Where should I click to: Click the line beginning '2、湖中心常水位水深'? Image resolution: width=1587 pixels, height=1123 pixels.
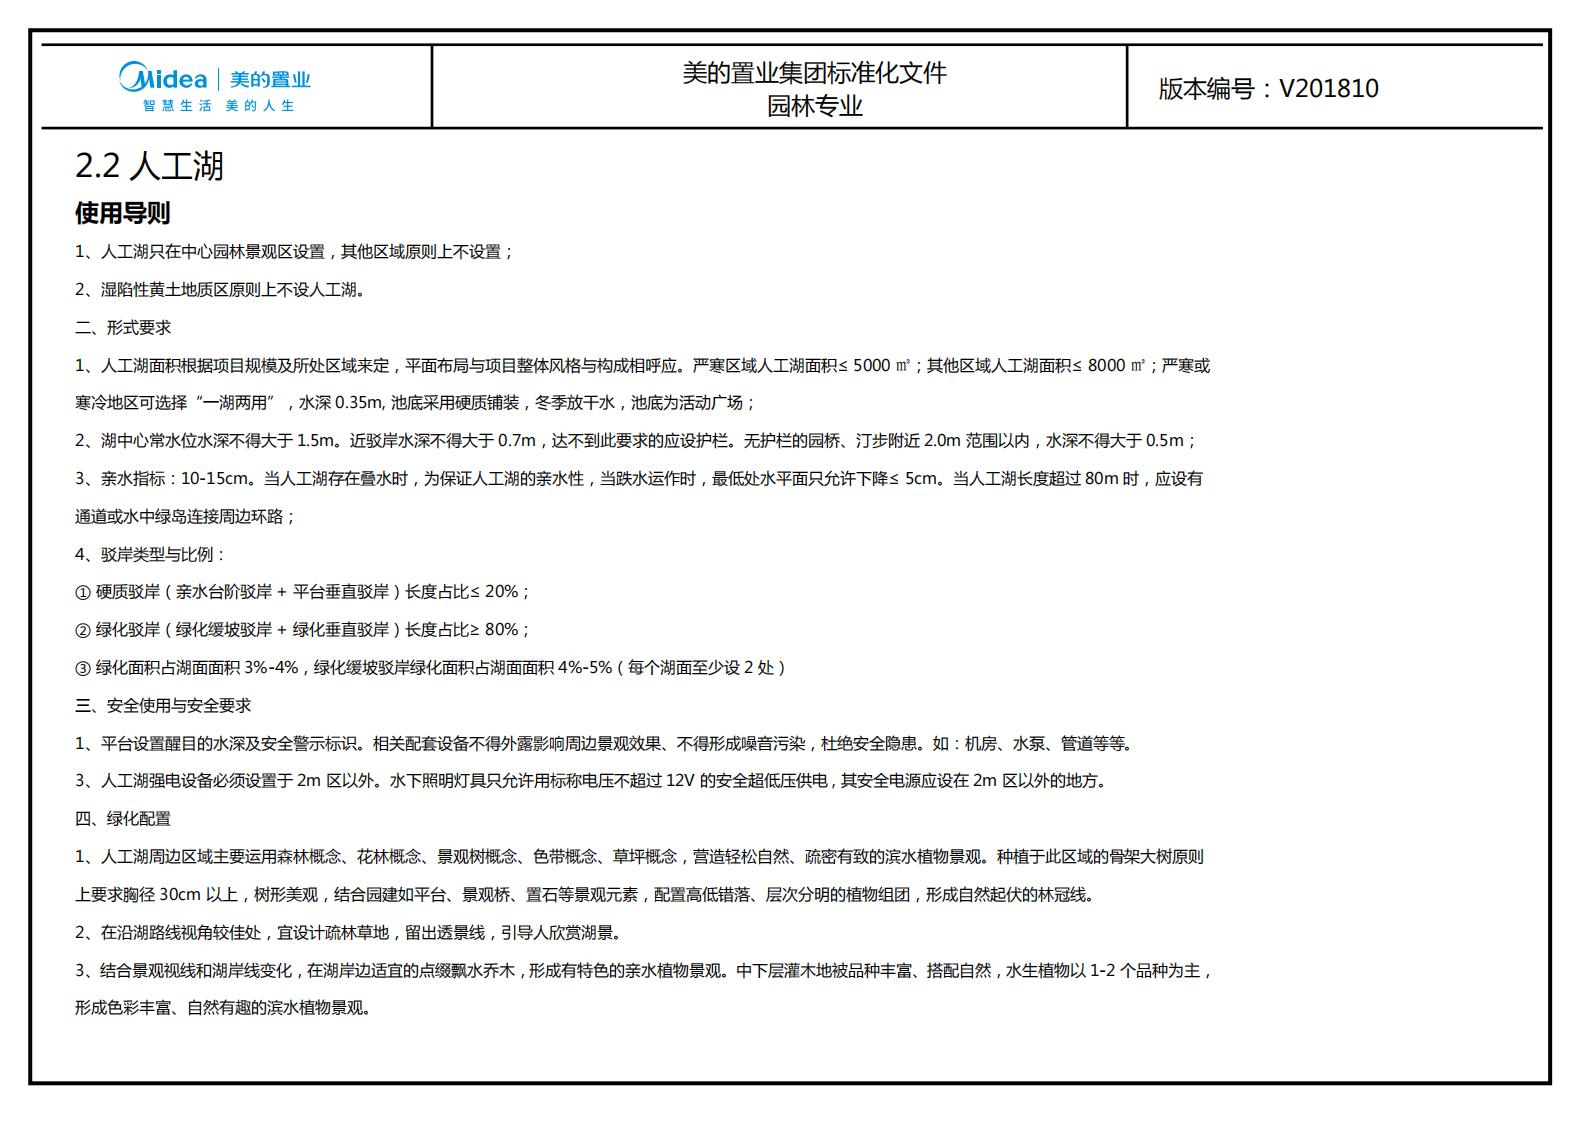pyautogui.click(x=636, y=441)
